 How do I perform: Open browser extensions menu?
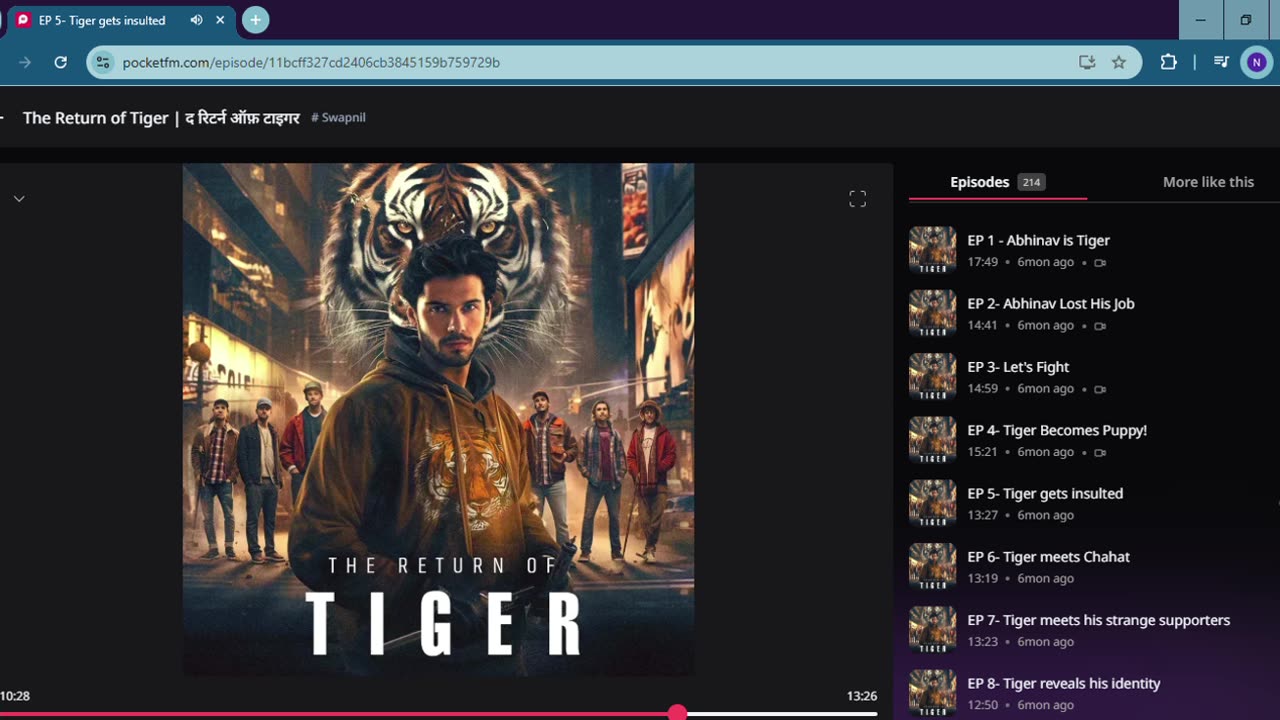click(x=1168, y=62)
